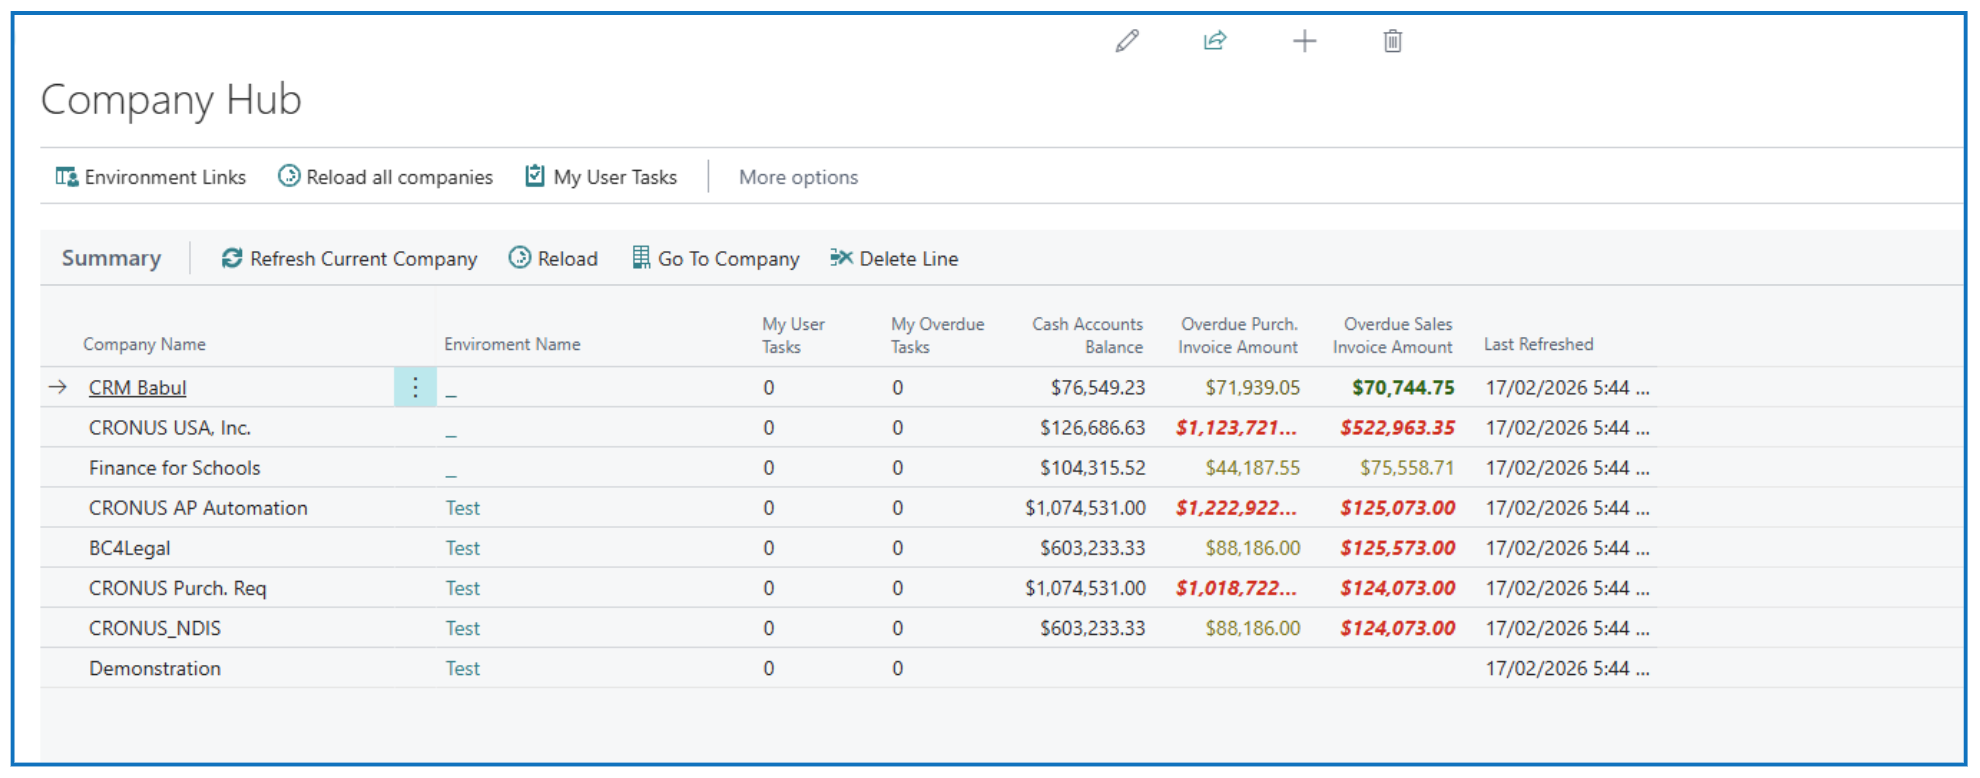Open My User Tasks
The height and width of the screenshot is (778, 1980).
[601, 177]
